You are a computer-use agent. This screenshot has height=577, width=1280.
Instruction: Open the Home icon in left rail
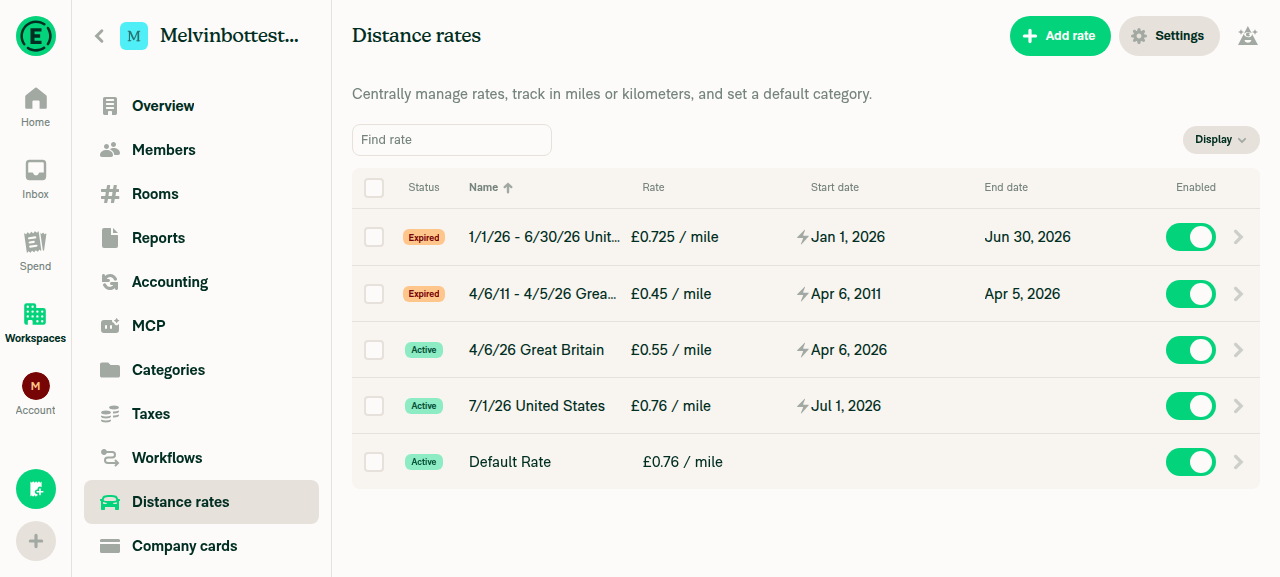tap(36, 98)
